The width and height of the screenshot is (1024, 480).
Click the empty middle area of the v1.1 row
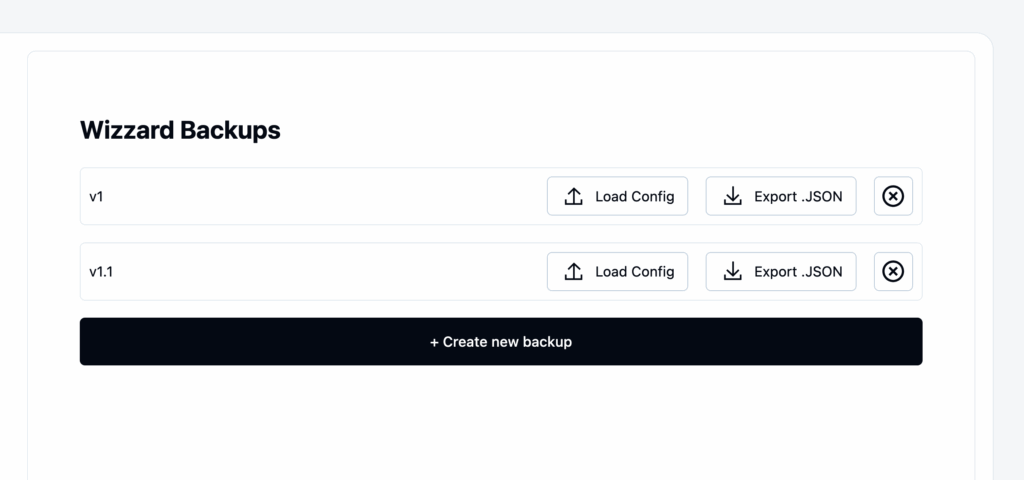[x=320, y=272]
